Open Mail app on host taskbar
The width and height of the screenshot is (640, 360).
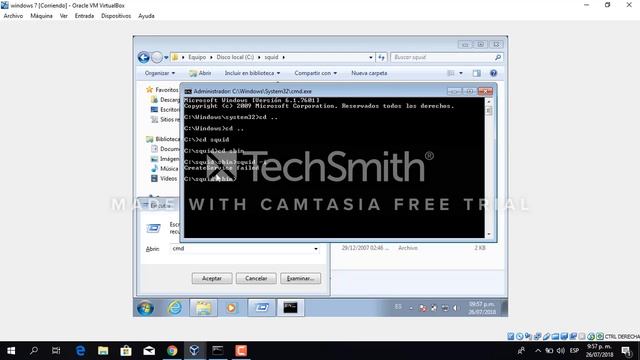click(149, 351)
